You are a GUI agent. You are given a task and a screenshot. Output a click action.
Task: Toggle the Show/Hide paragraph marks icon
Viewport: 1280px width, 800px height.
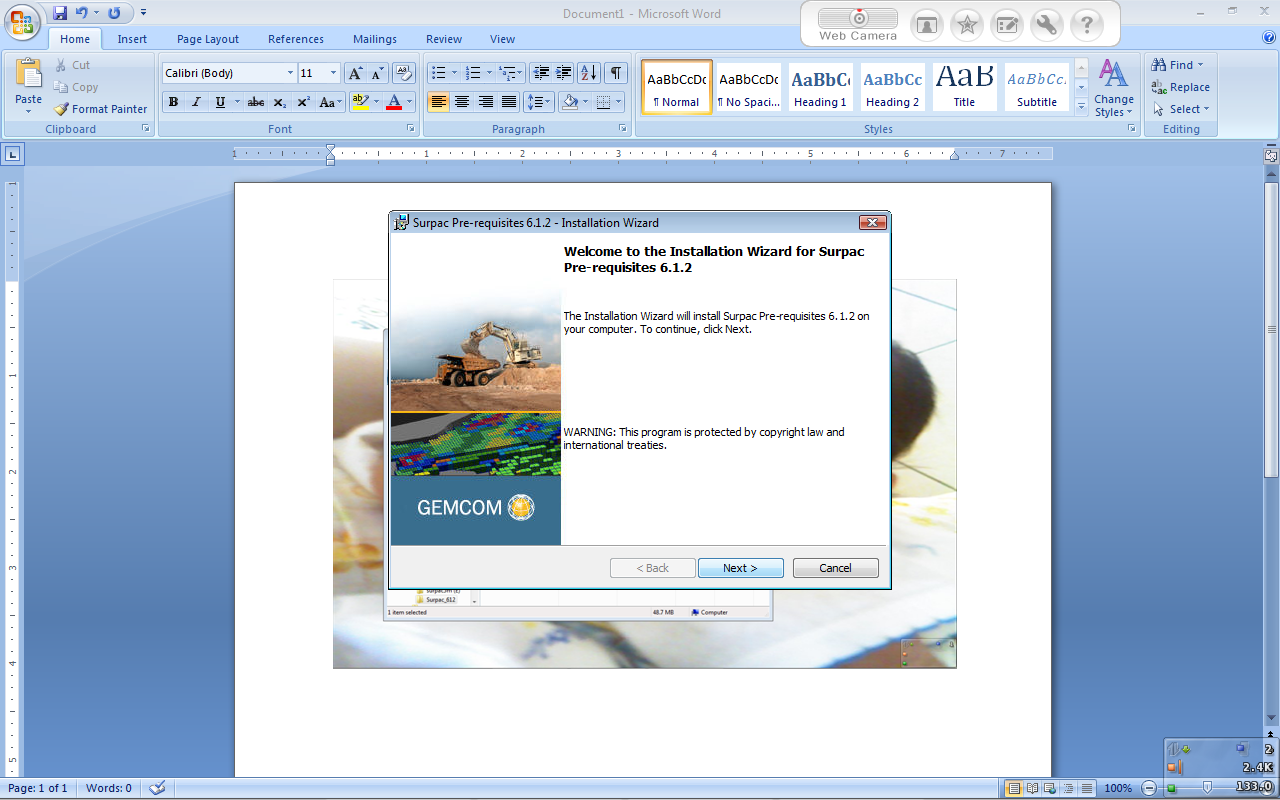[616, 73]
